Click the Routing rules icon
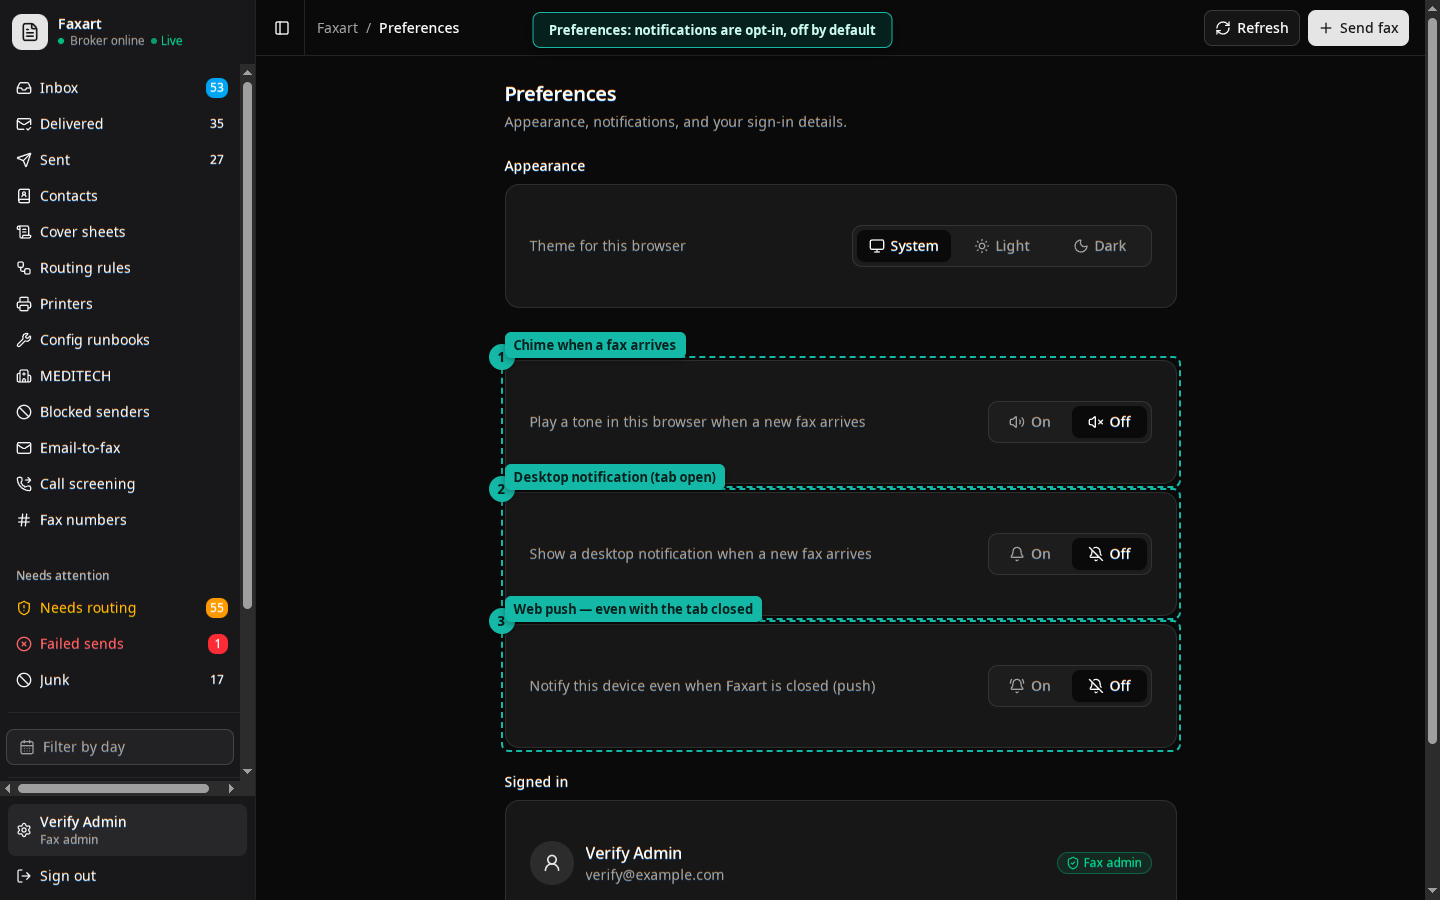 24,268
